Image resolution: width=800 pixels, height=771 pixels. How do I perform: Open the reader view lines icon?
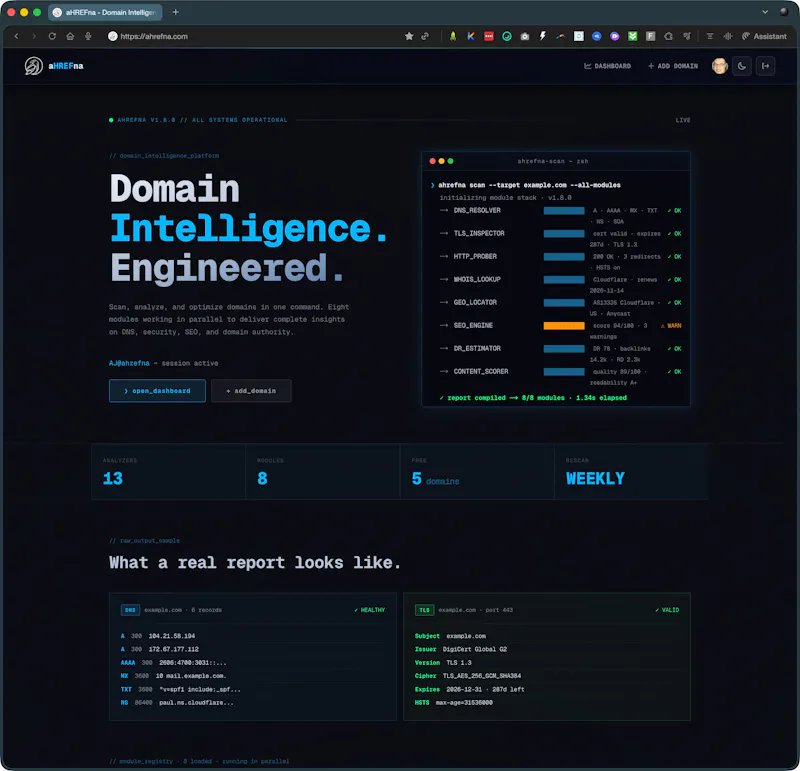coord(710,36)
